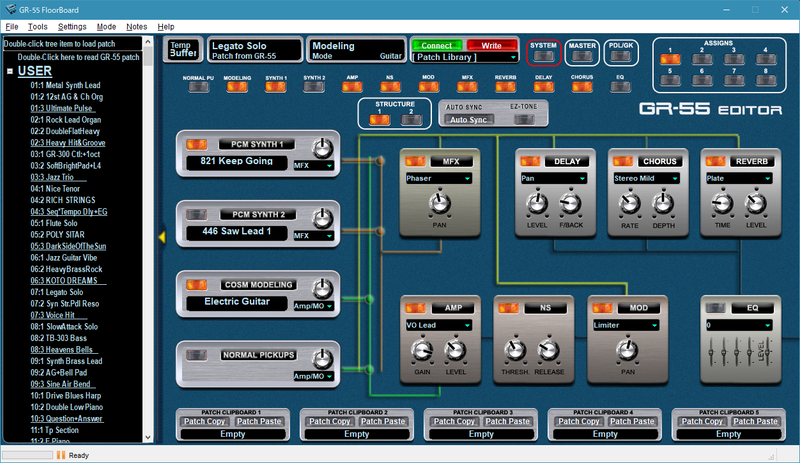Open the MASTER settings button

pos(582,56)
